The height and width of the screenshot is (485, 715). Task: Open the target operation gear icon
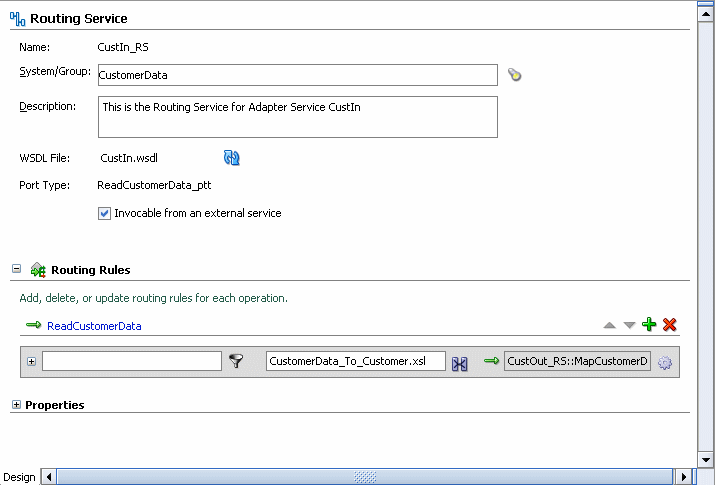point(665,362)
